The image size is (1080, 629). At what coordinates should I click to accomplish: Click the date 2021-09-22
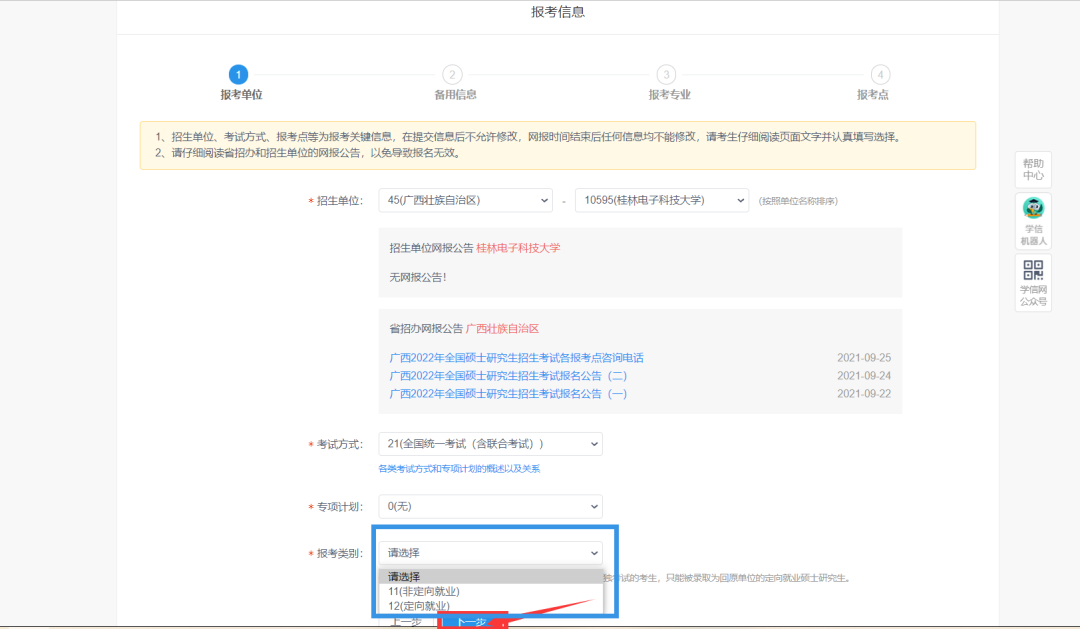coord(864,393)
